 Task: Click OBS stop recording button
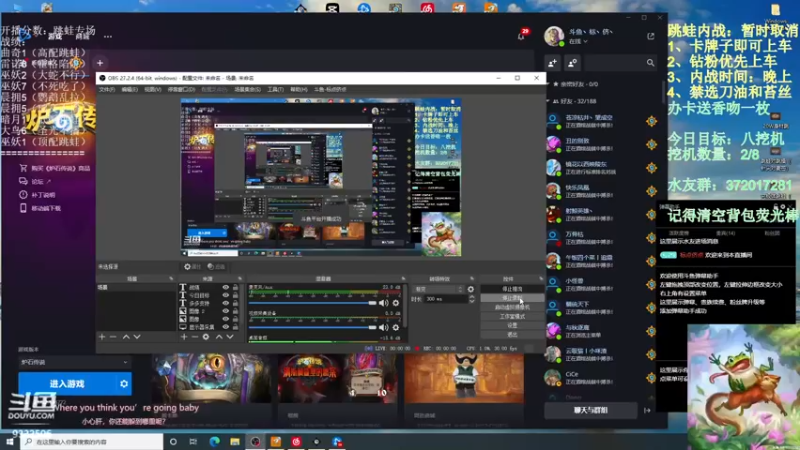point(512,298)
